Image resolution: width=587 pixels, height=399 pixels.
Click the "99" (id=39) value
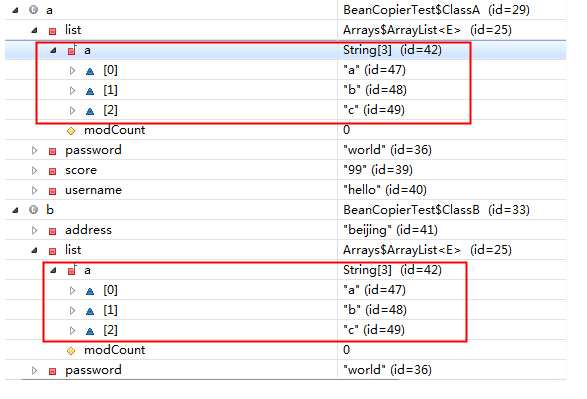click(x=378, y=170)
